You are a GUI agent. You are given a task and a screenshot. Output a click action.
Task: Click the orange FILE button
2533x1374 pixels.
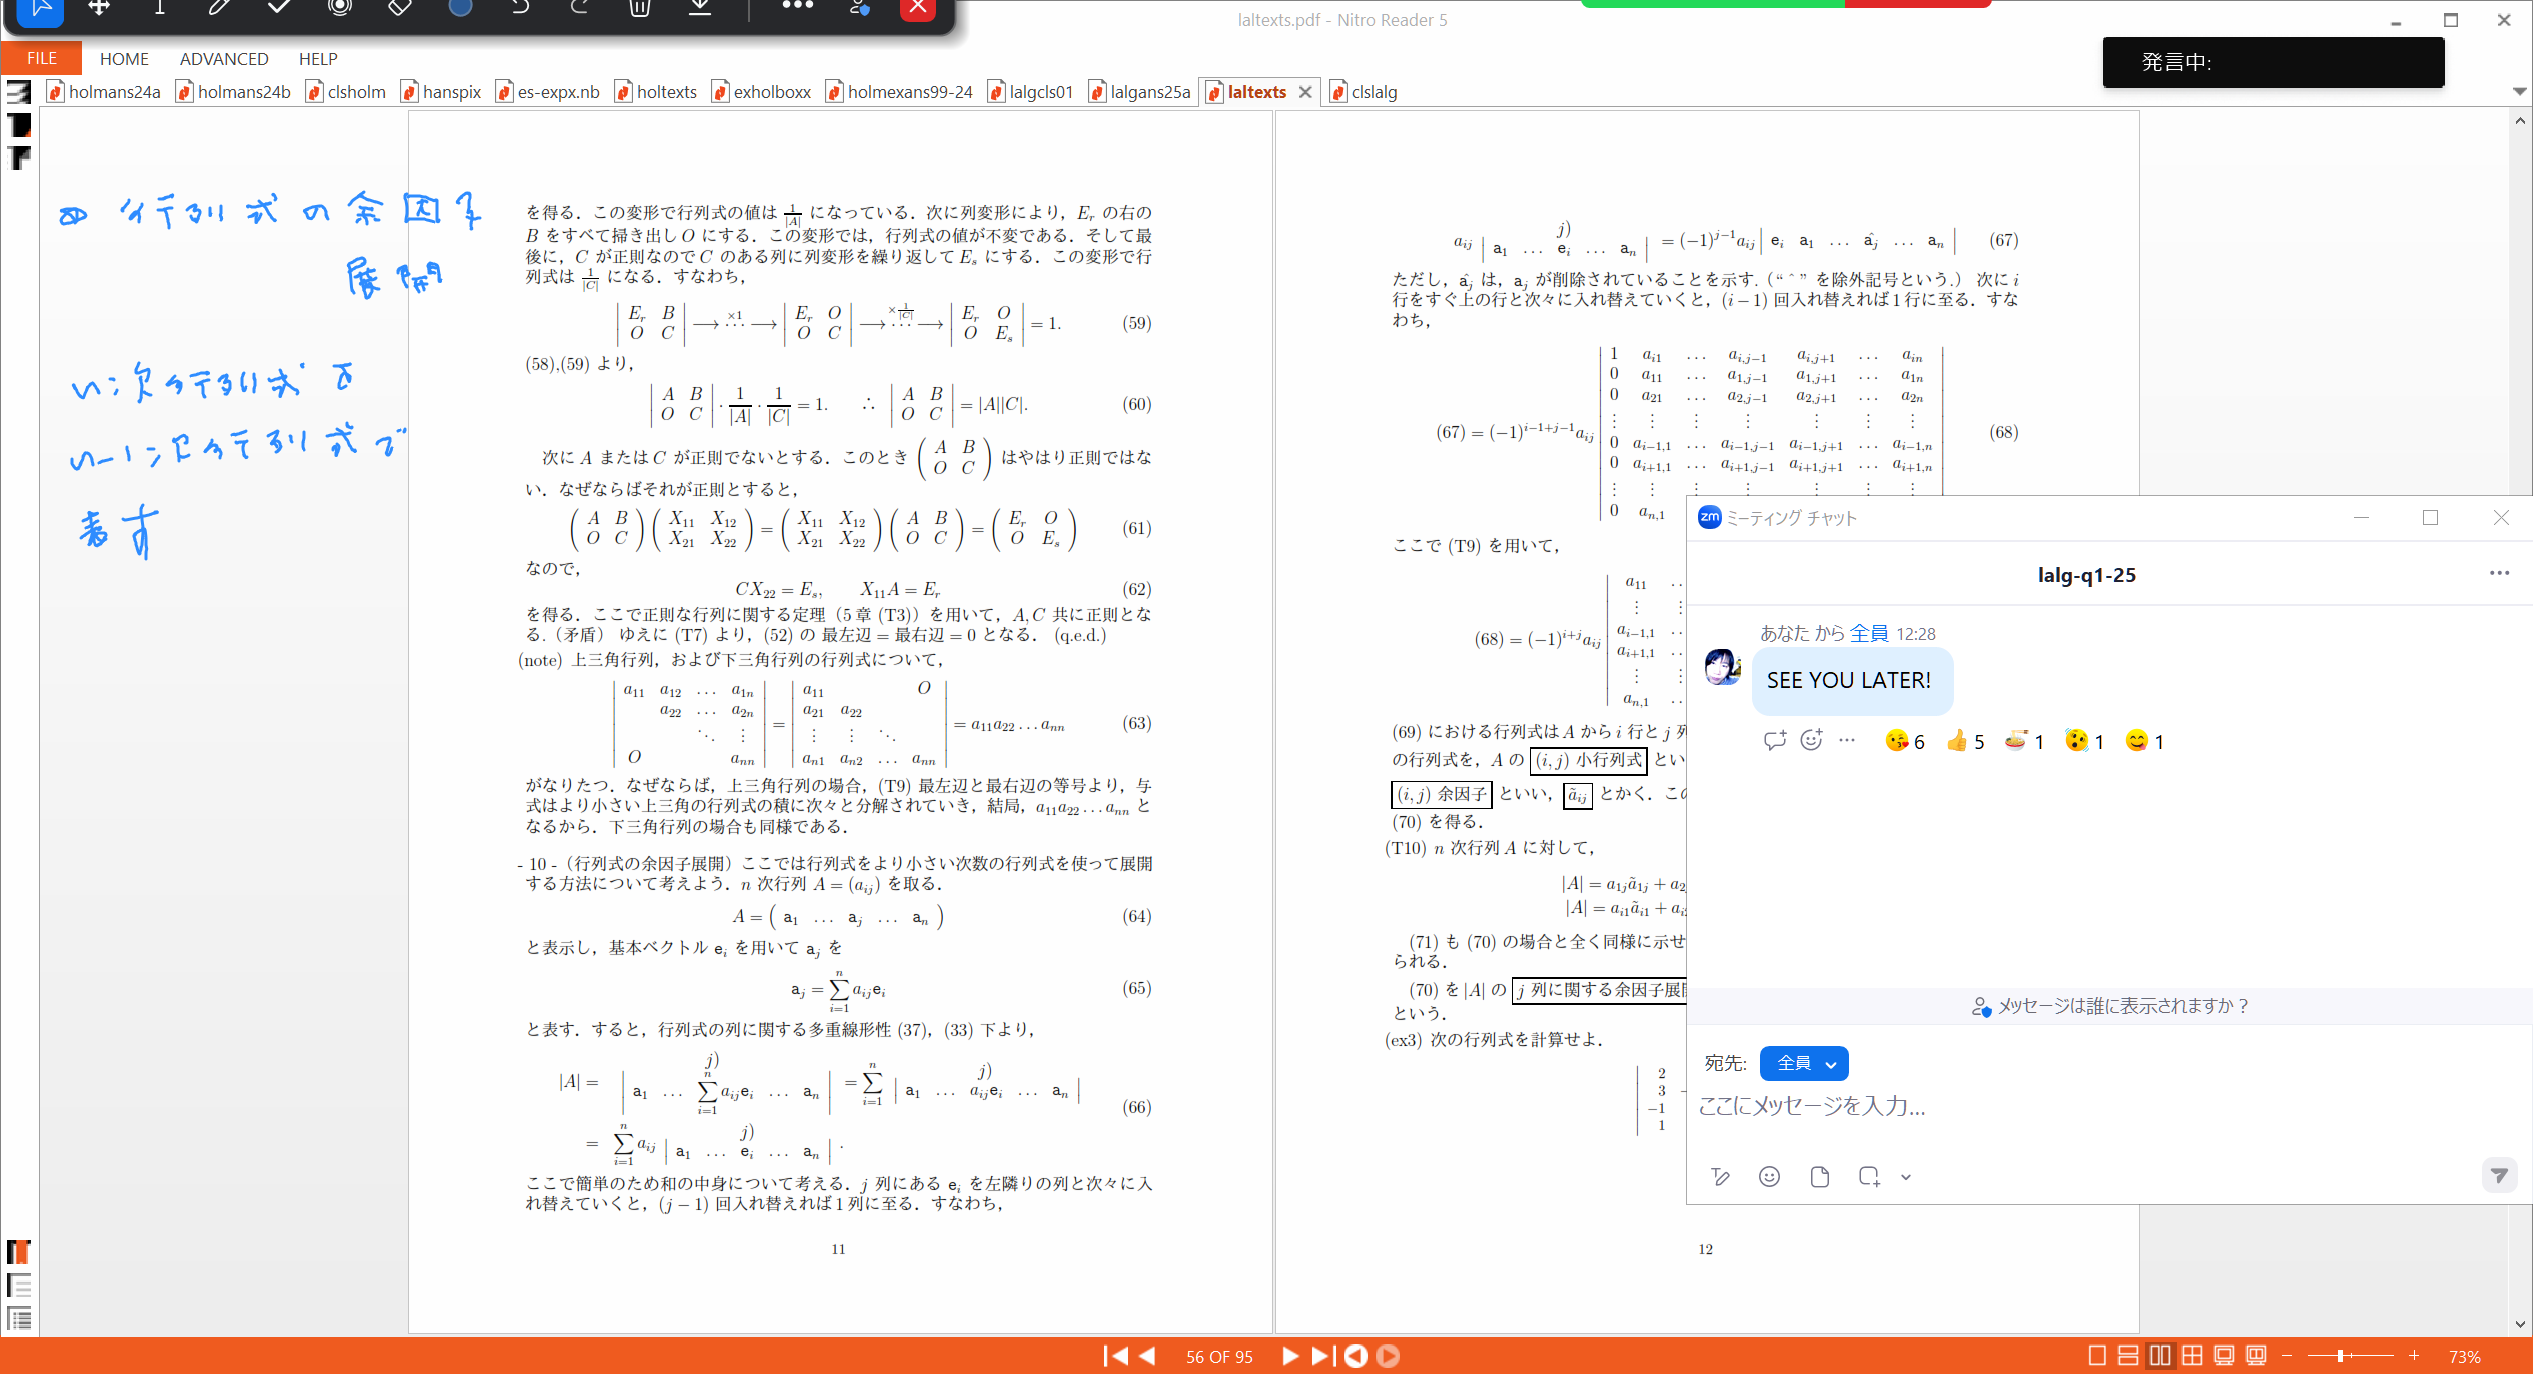(x=41, y=59)
